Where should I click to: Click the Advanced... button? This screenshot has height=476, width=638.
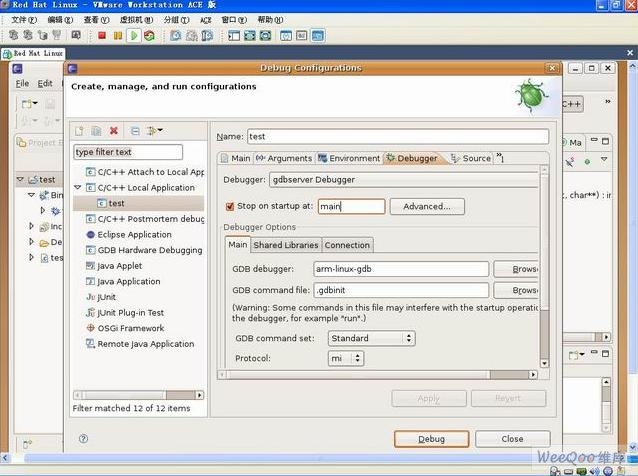[427, 206]
